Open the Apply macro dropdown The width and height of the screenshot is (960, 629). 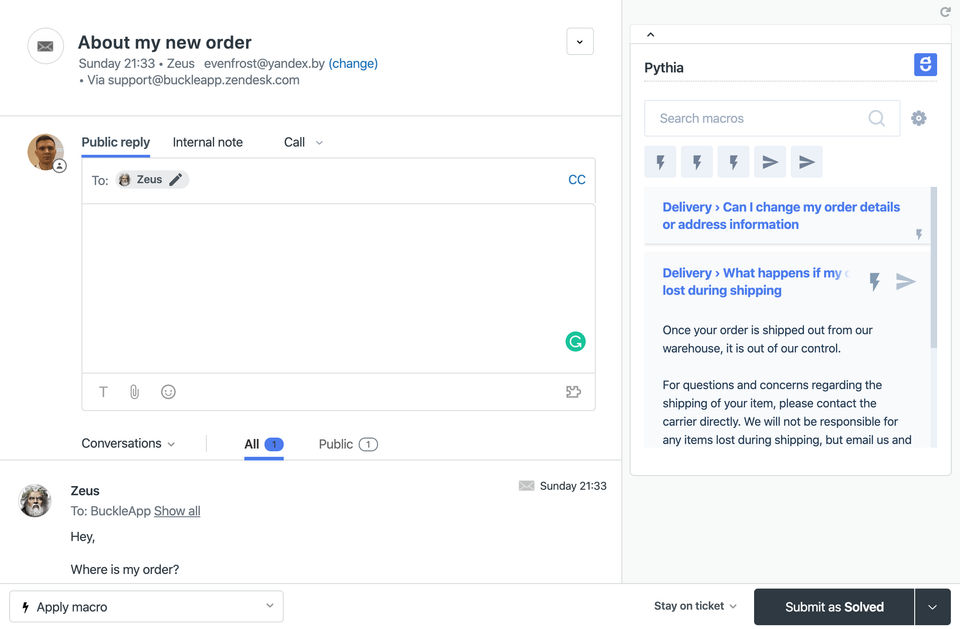click(146, 607)
